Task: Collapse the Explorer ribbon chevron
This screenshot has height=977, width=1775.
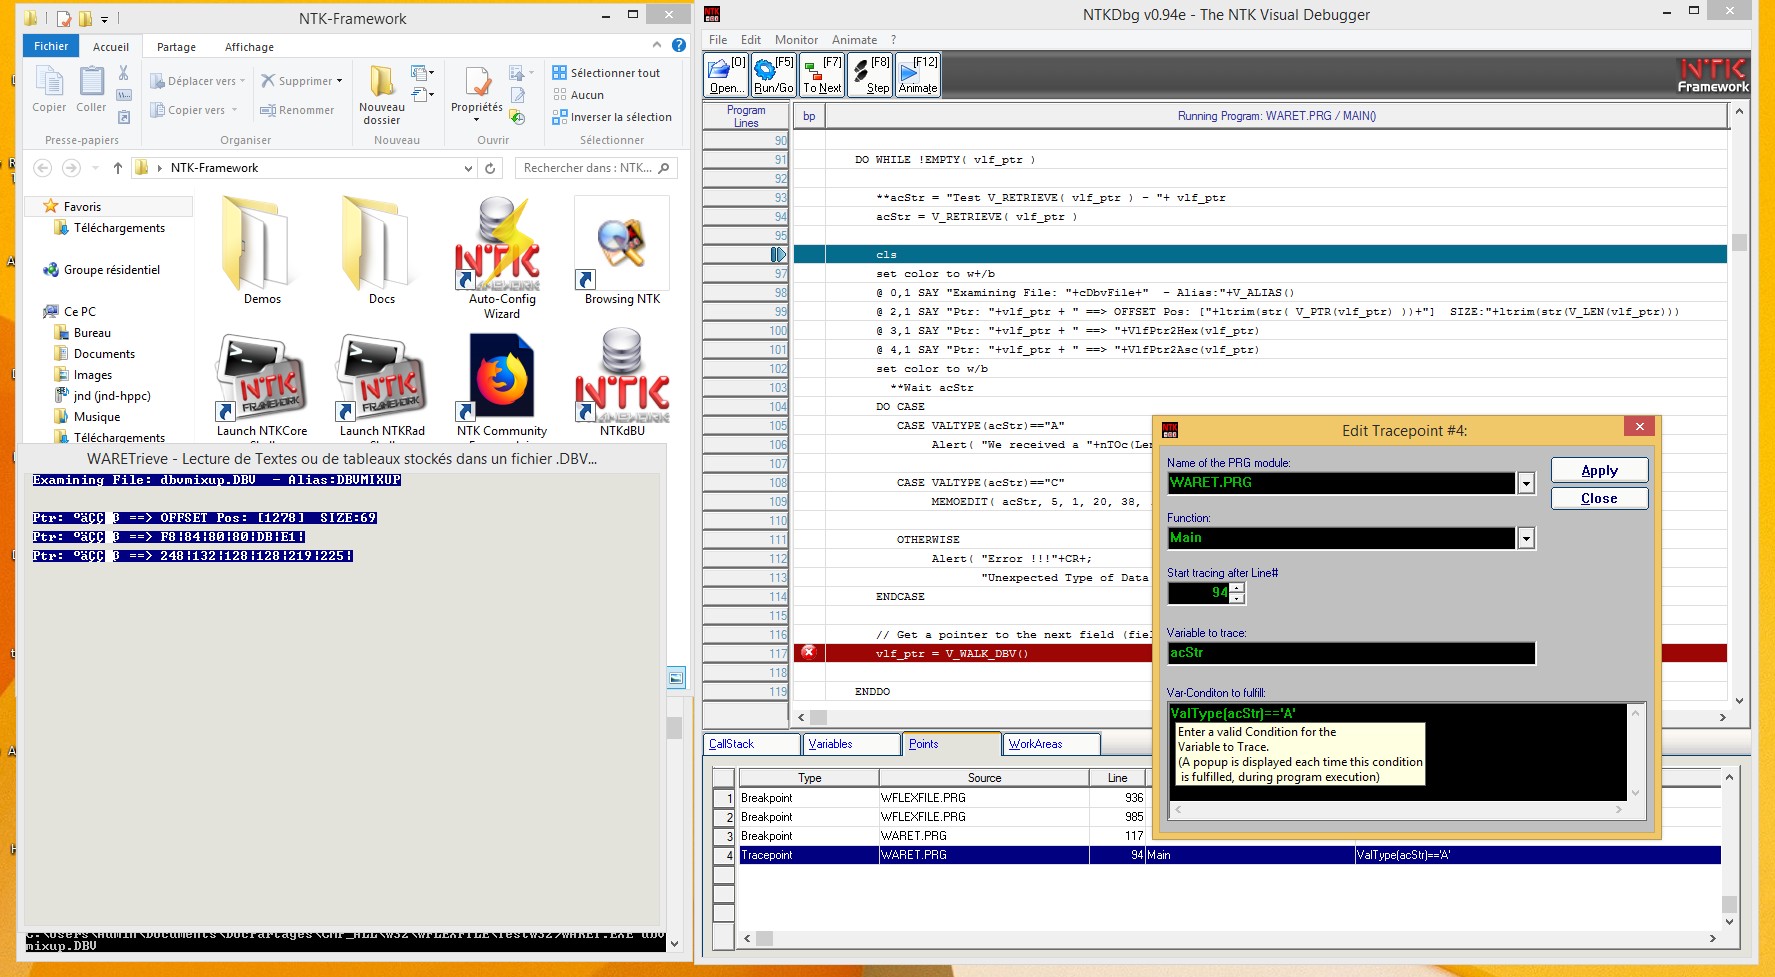Action: point(657,45)
